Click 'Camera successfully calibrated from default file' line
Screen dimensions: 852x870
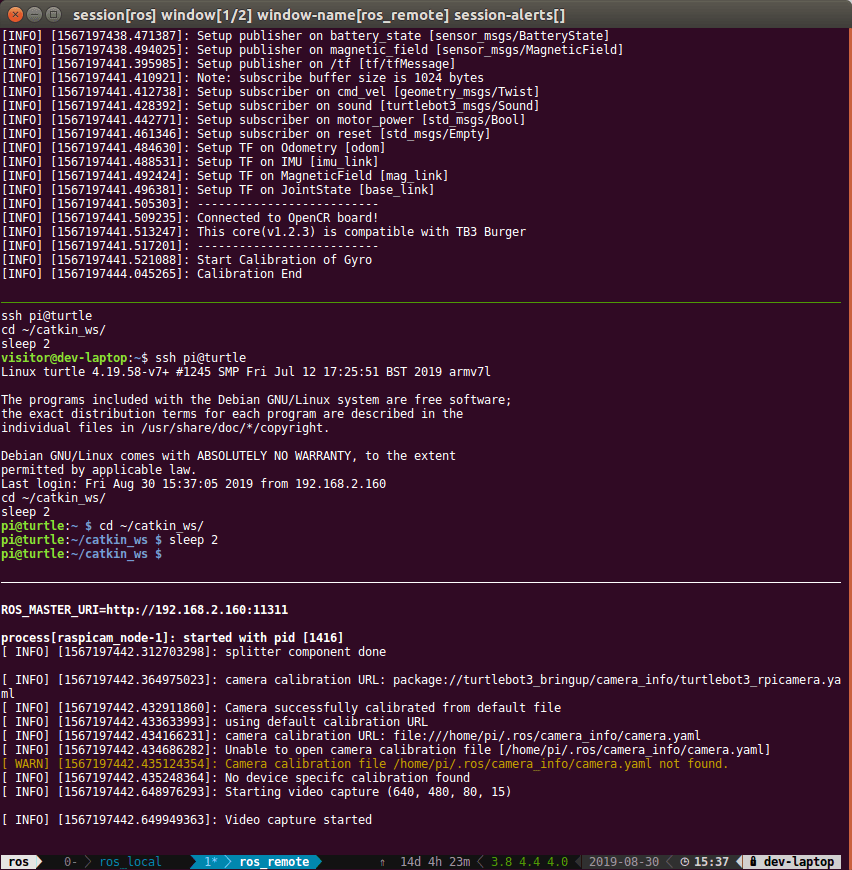point(281,708)
